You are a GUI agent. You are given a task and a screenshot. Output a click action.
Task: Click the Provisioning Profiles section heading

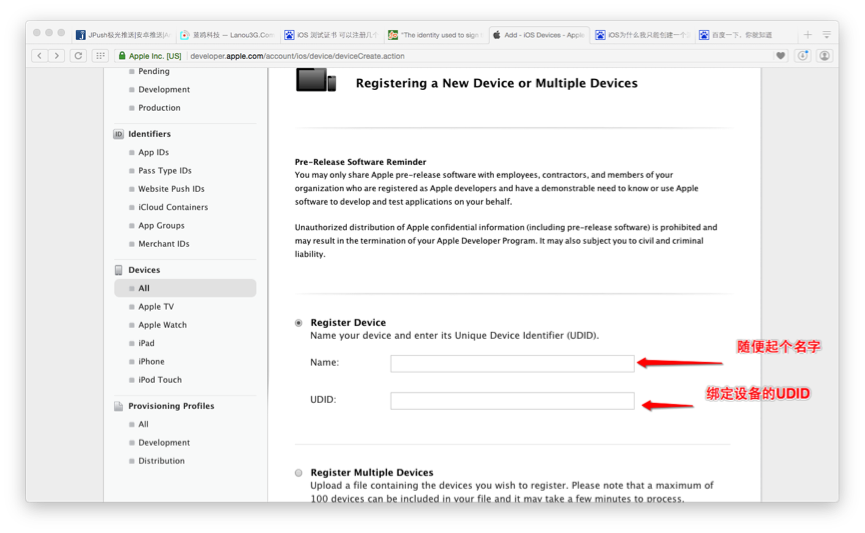pos(171,406)
